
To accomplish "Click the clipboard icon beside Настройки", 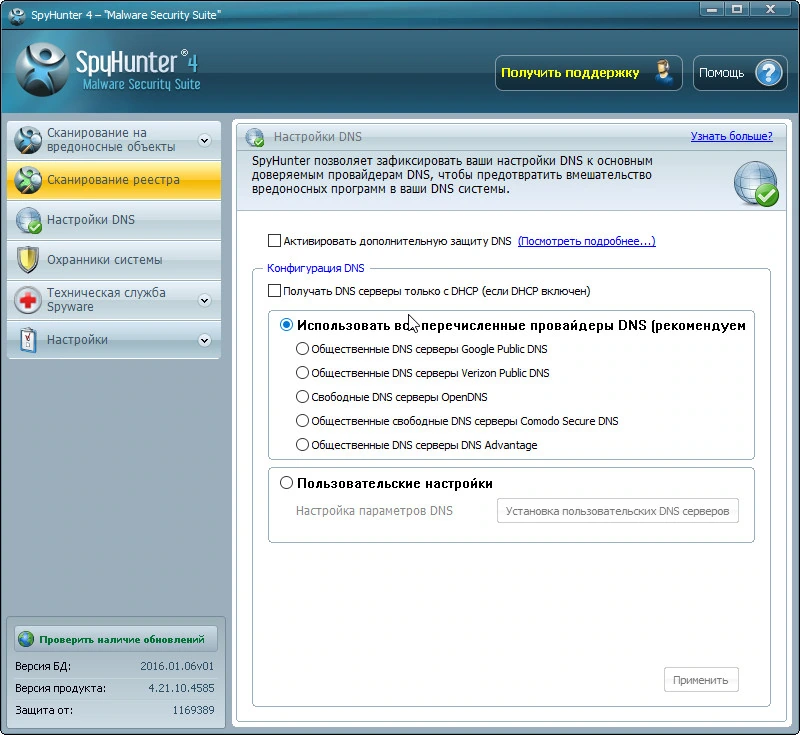I will point(28,340).
